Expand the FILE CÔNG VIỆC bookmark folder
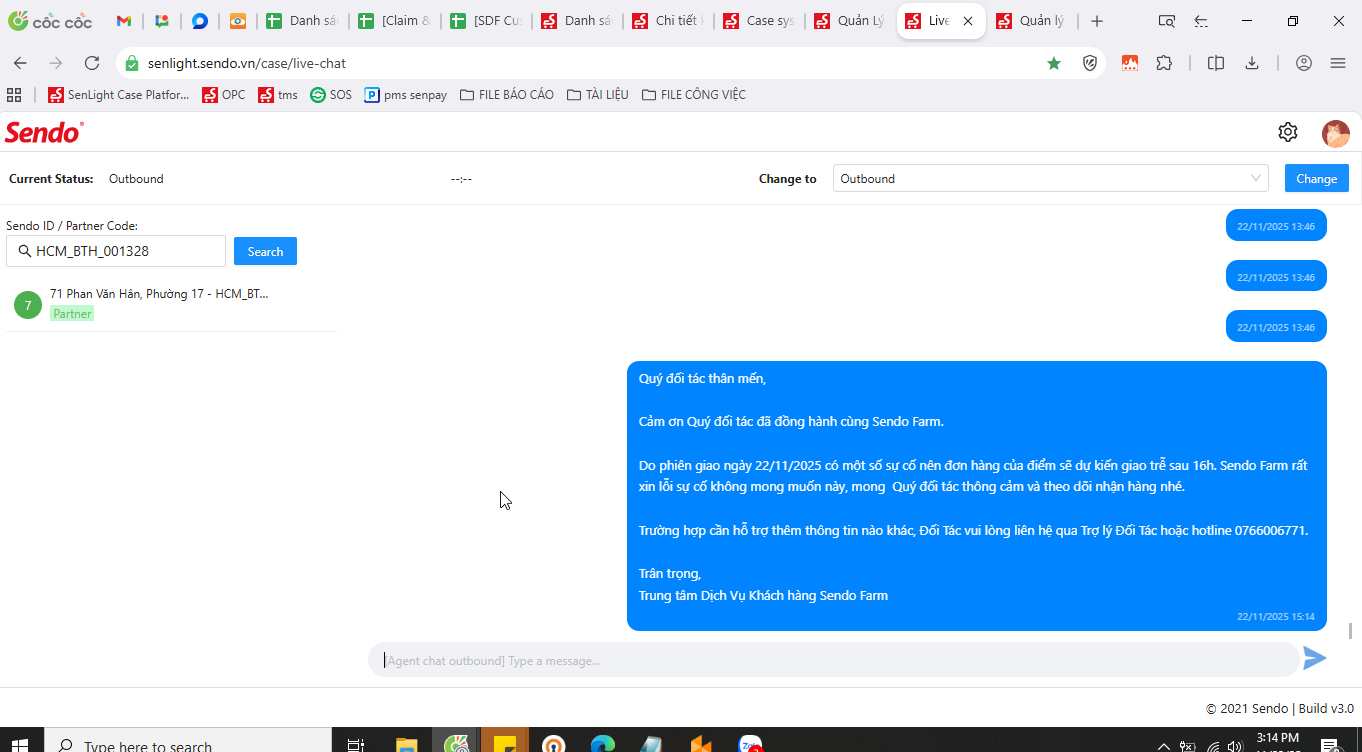Viewport: 1362px width, 752px height. [694, 95]
